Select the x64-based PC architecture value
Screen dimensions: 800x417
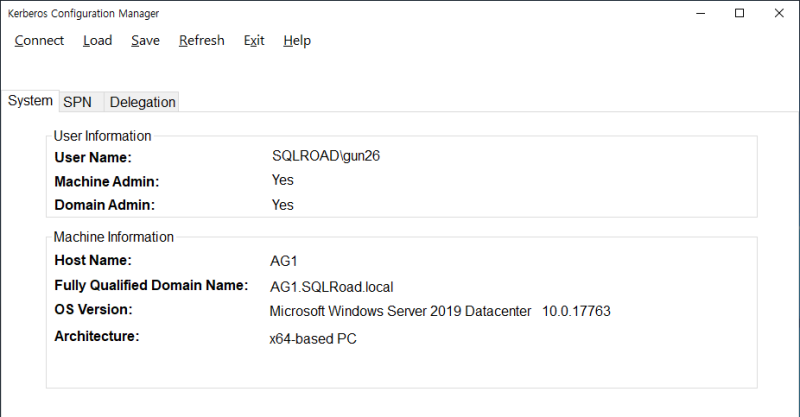313,338
